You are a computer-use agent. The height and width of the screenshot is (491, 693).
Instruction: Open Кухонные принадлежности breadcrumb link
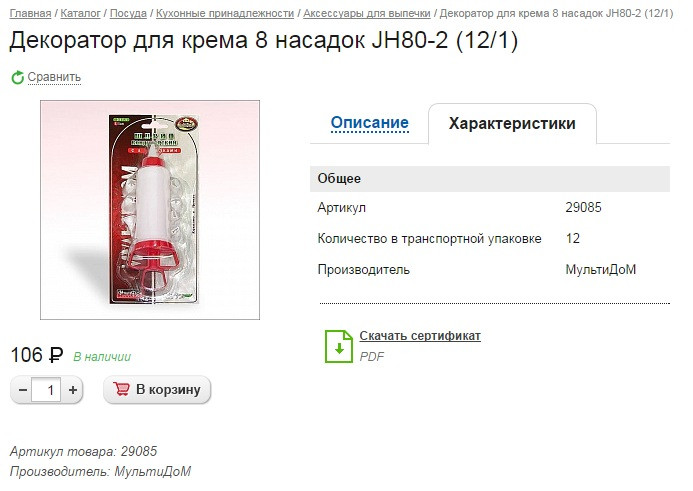pyautogui.click(x=225, y=13)
